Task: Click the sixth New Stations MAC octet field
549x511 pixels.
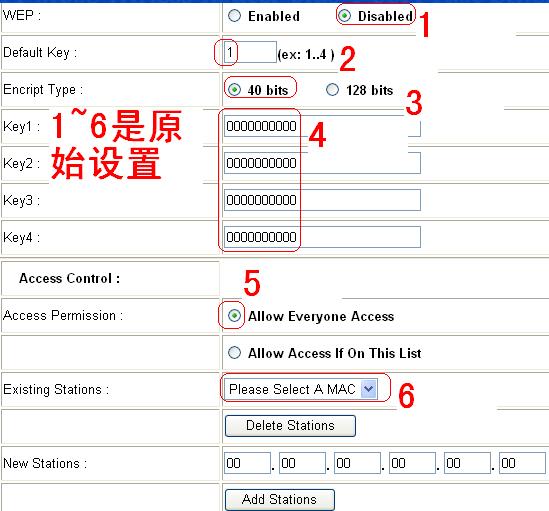Action: [522, 463]
